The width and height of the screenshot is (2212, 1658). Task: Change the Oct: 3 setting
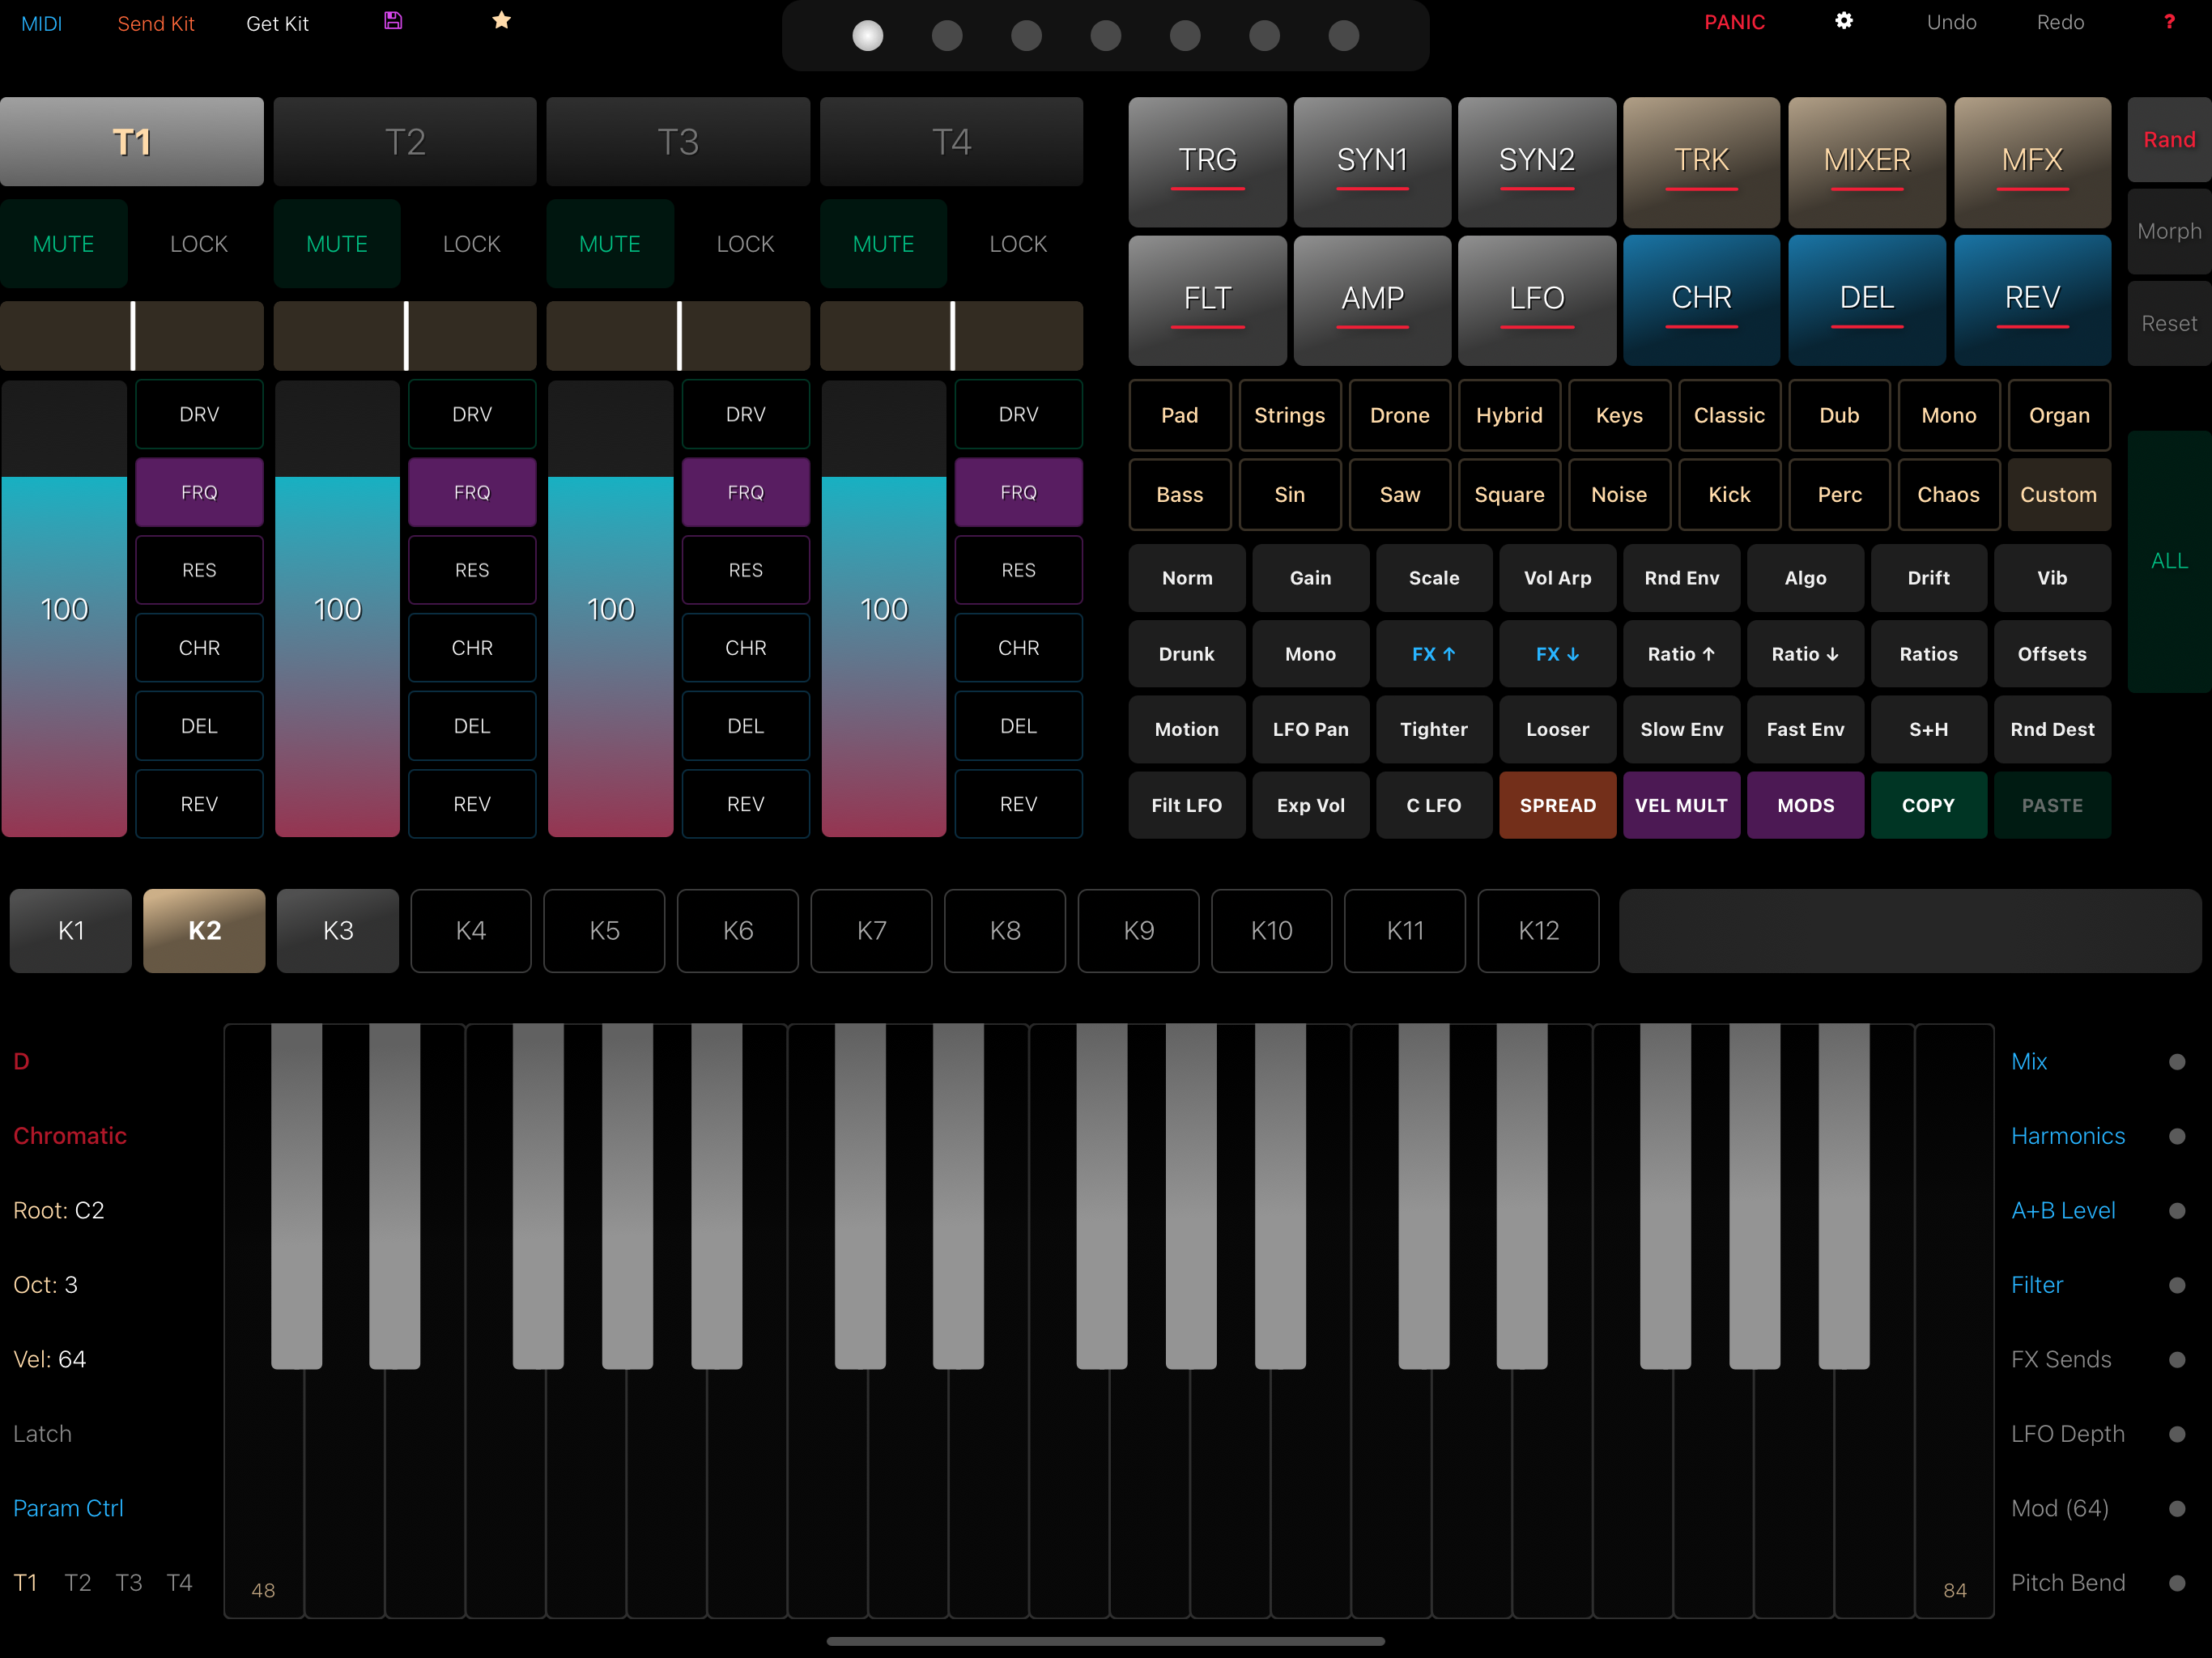[46, 1285]
